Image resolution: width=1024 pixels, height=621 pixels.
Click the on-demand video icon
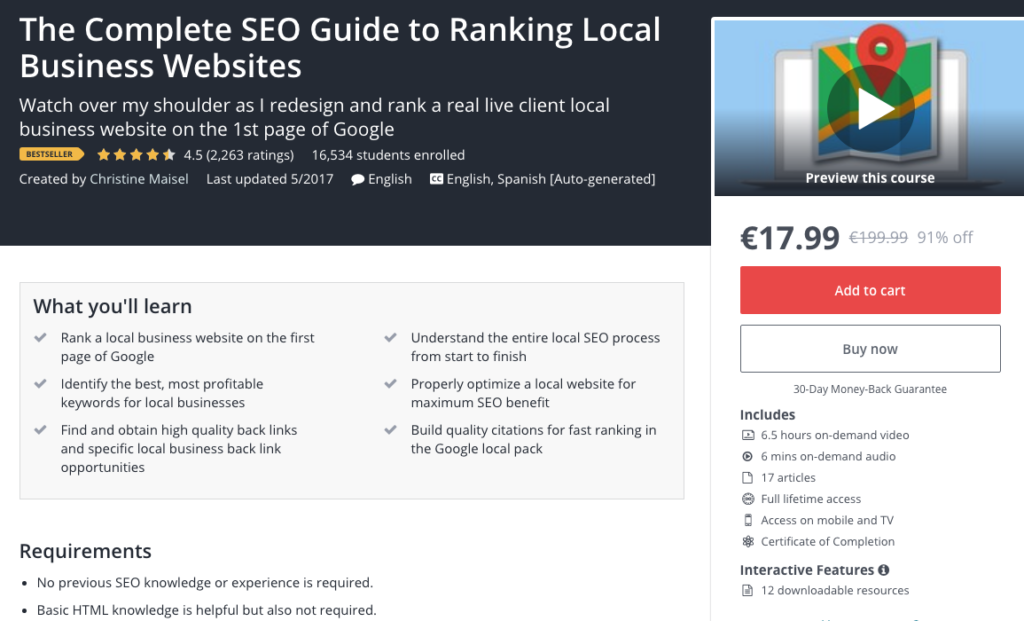click(x=748, y=435)
